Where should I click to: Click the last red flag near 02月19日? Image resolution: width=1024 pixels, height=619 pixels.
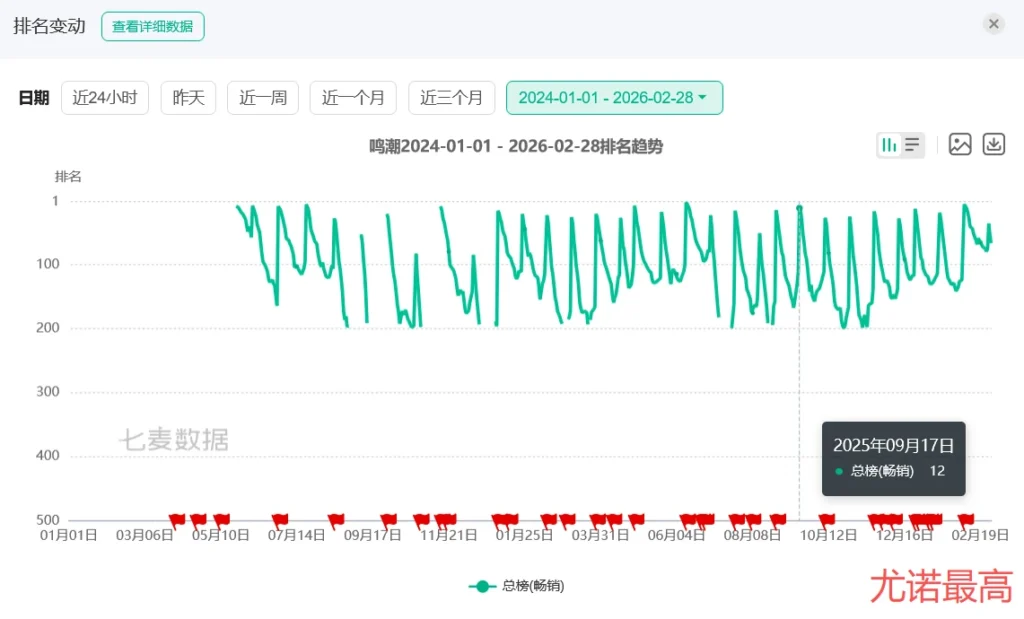(966, 519)
